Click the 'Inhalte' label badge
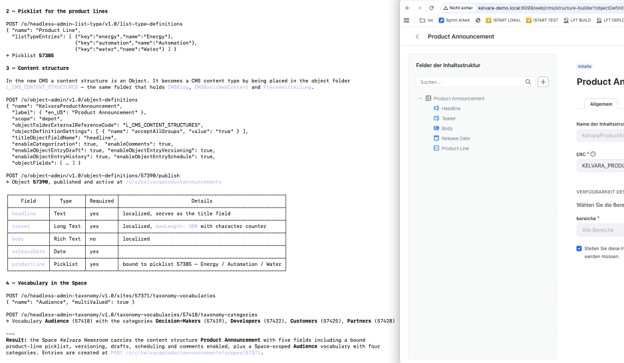The width and height of the screenshot is (624, 363). (x=585, y=66)
